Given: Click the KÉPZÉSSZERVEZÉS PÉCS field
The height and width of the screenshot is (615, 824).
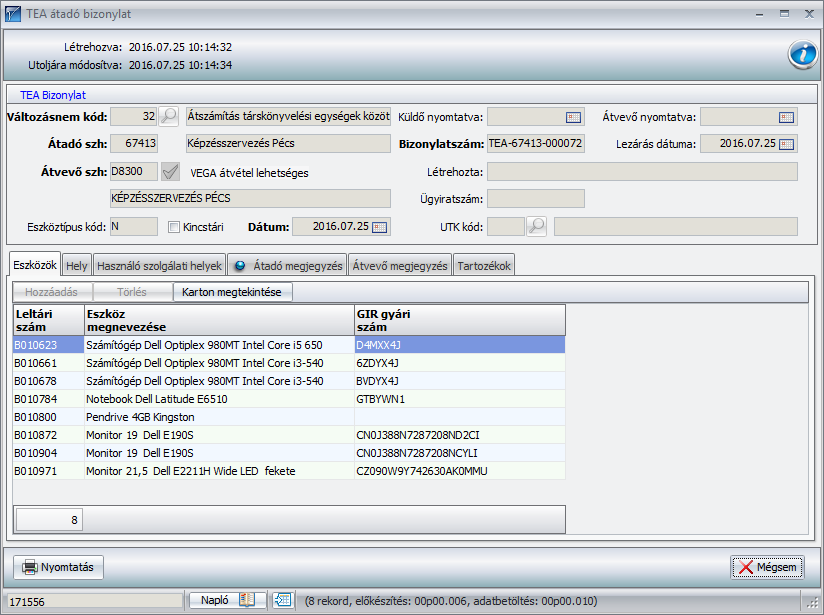Looking at the screenshot, I should pos(250,199).
